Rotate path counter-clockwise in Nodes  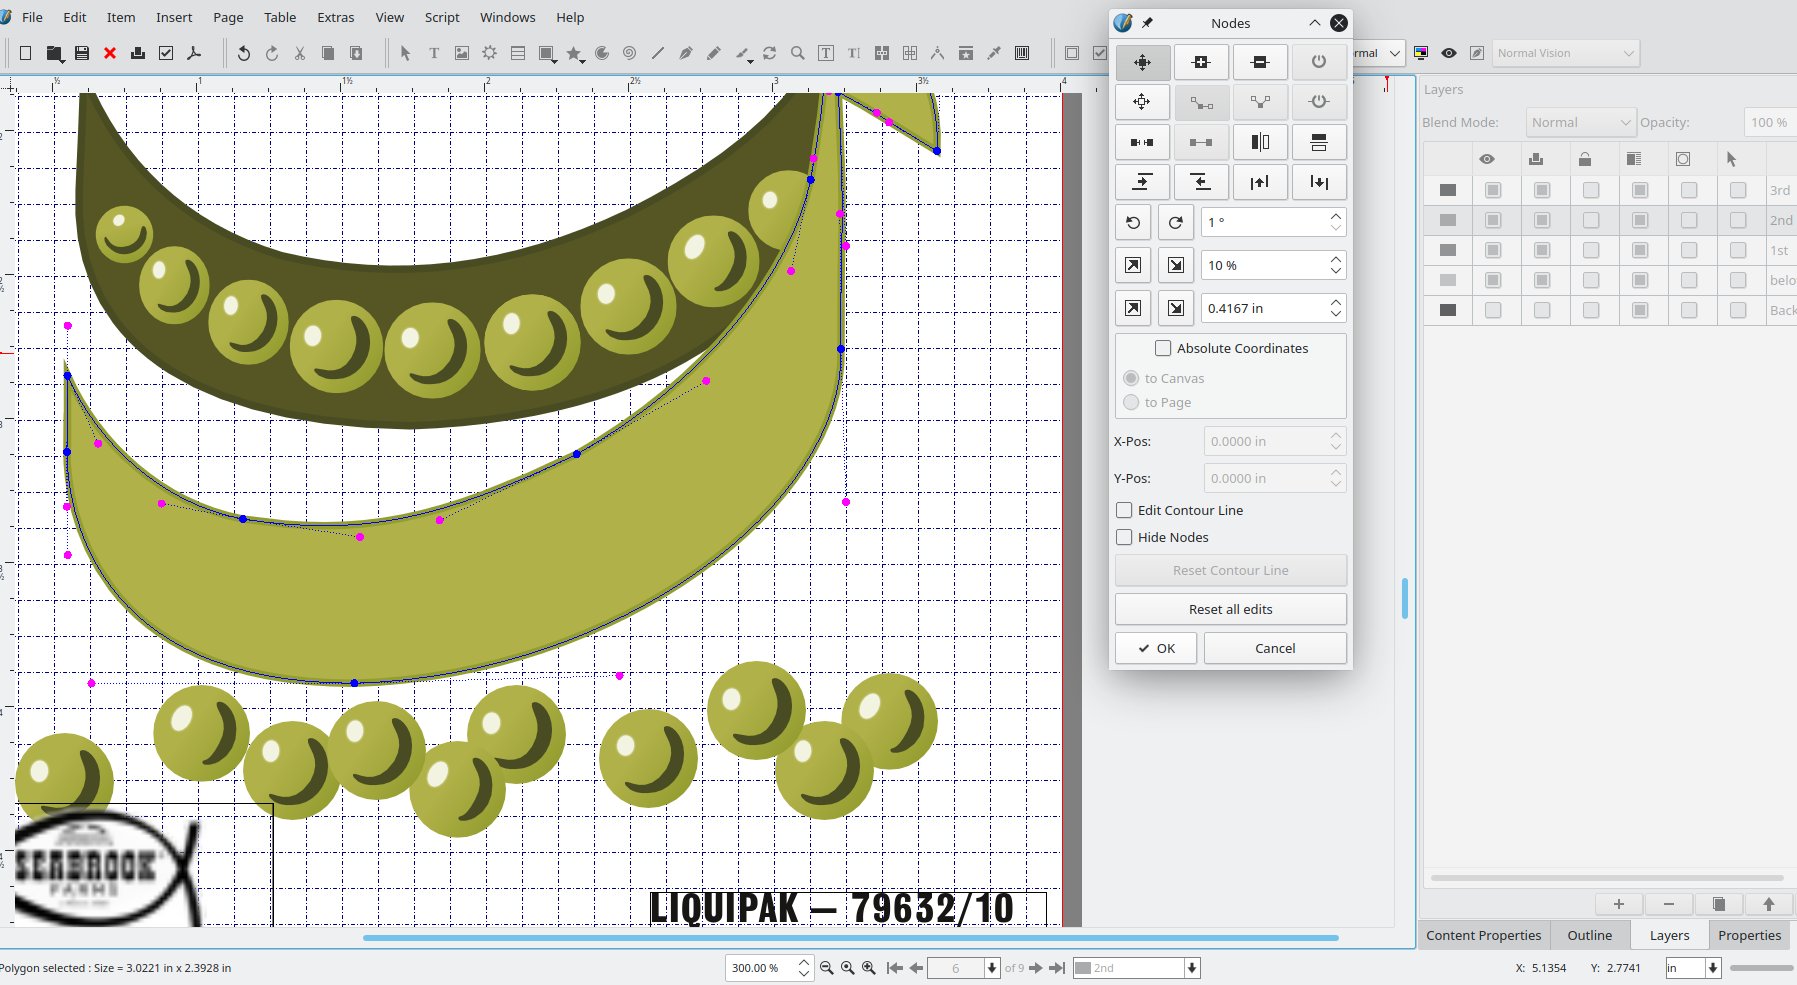coord(1133,222)
